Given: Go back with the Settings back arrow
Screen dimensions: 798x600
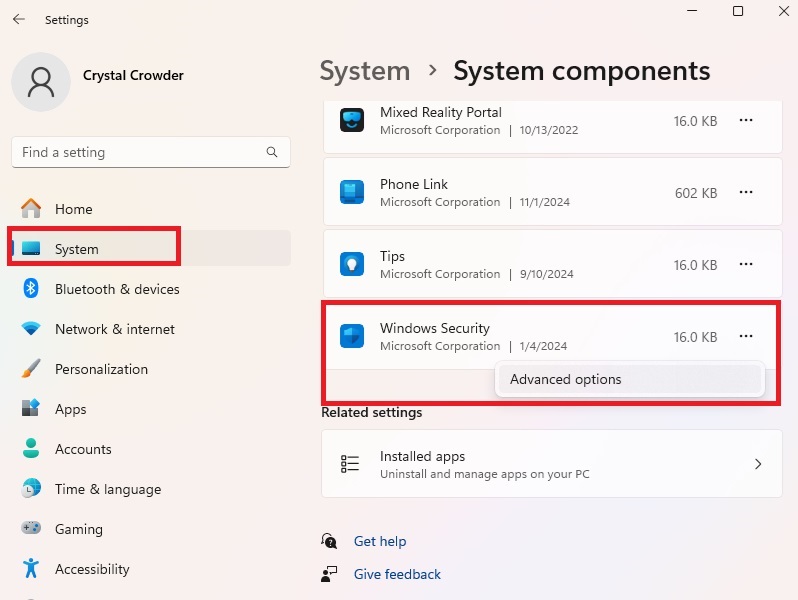Looking at the screenshot, I should point(19,19).
